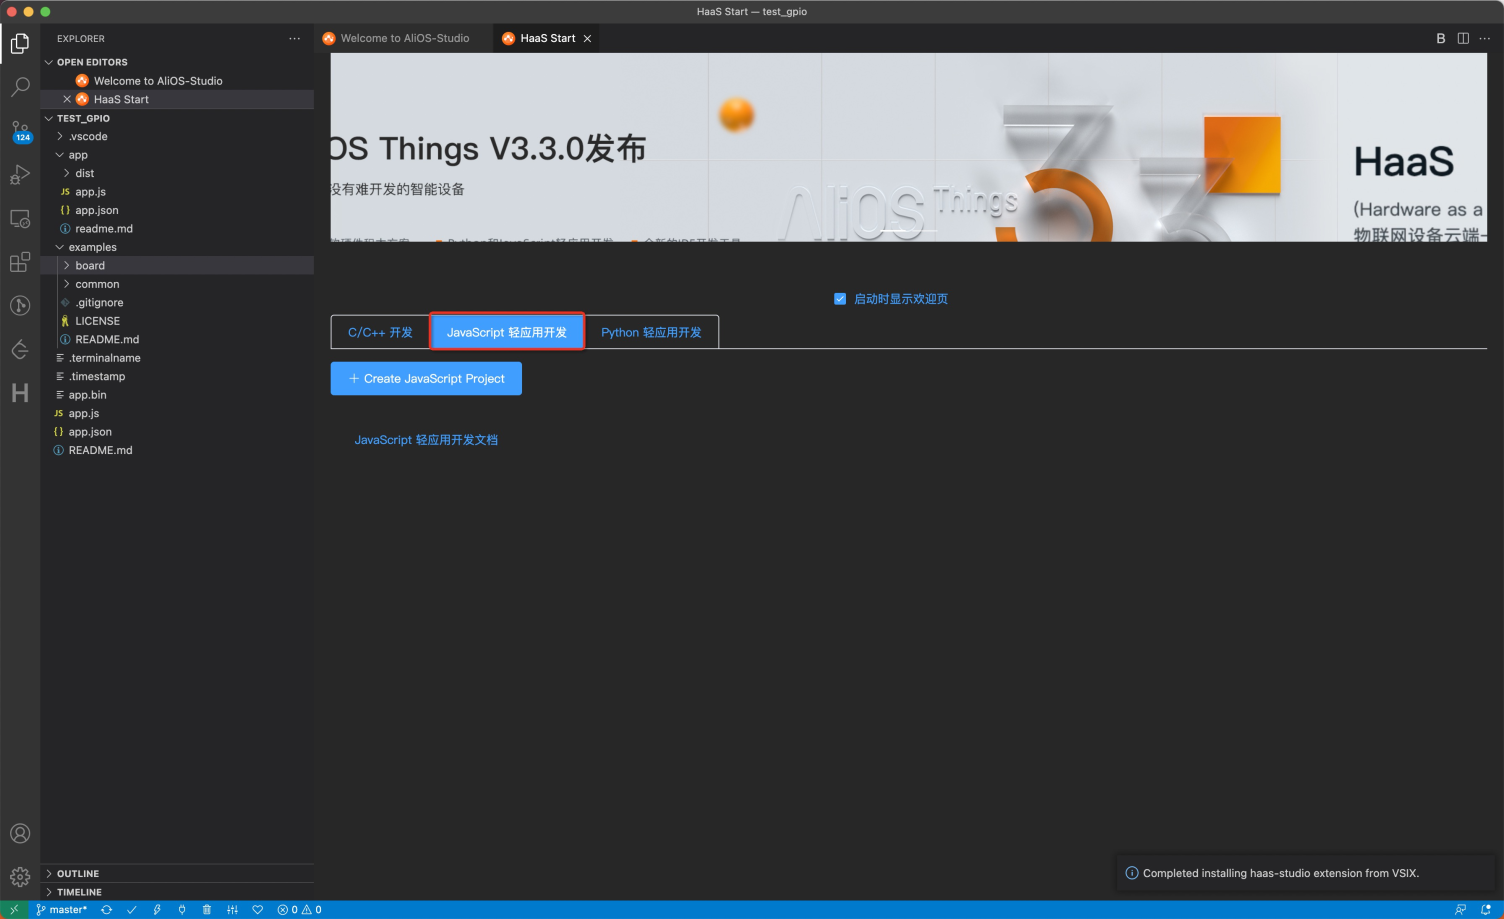Open the LICENSE file
Image resolution: width=1504 pixels, height=919 pixels.
97,321
